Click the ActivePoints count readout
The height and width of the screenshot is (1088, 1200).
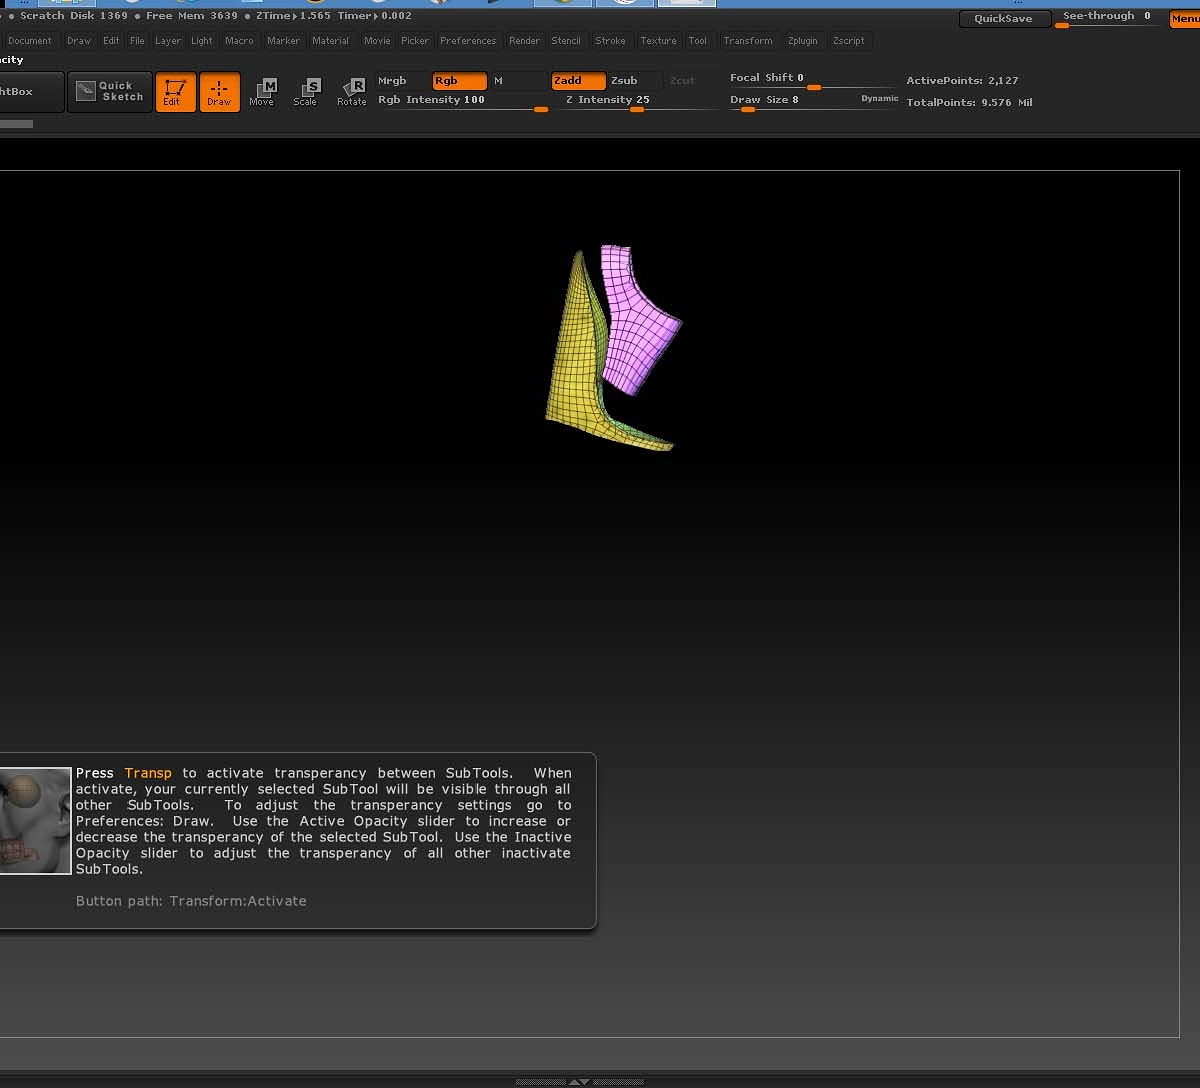(962, 81)
